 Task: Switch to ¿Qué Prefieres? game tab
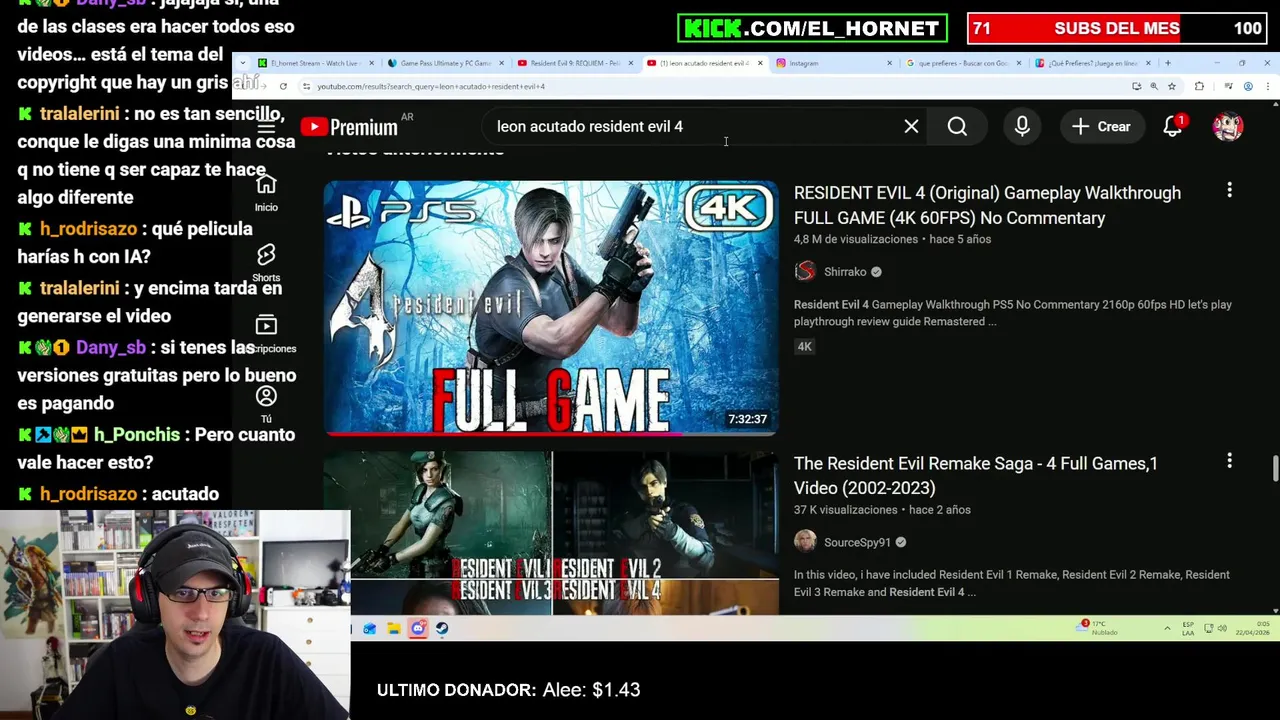(1090, 63)
